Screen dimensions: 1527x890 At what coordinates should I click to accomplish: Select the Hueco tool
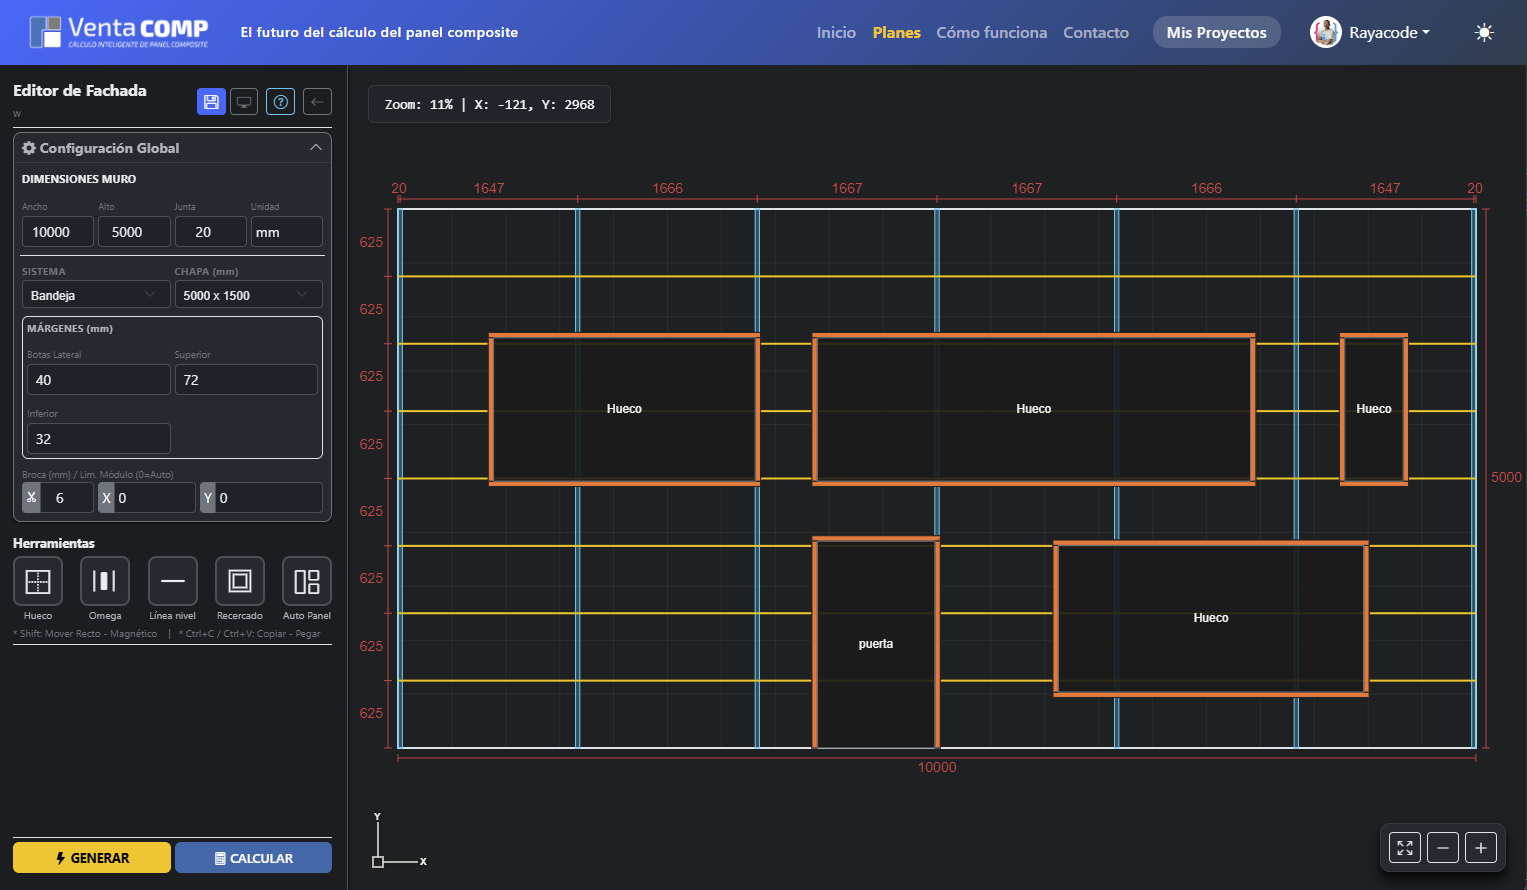coord(37,581)
